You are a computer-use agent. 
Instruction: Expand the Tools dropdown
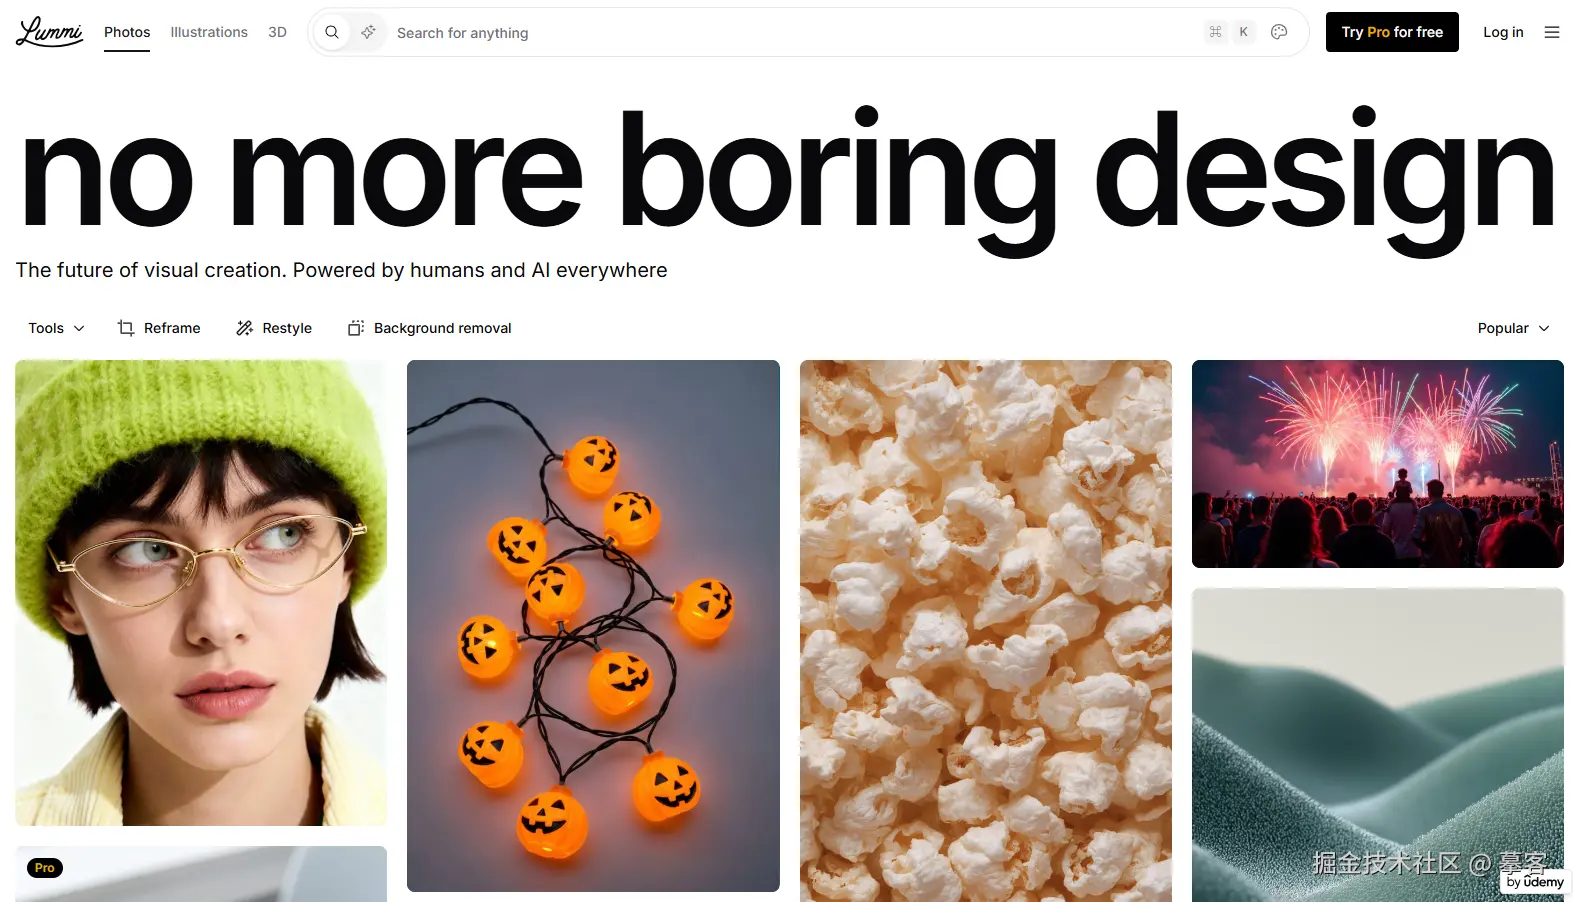[56, 328]
